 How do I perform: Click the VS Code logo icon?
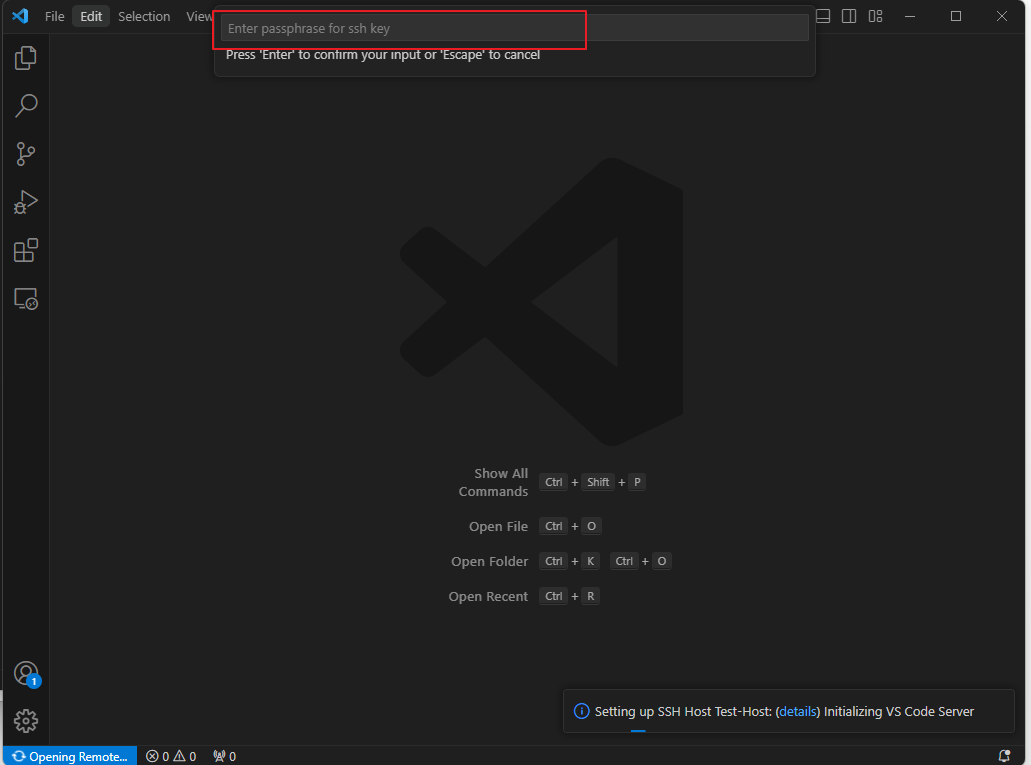tap(20, 16)
